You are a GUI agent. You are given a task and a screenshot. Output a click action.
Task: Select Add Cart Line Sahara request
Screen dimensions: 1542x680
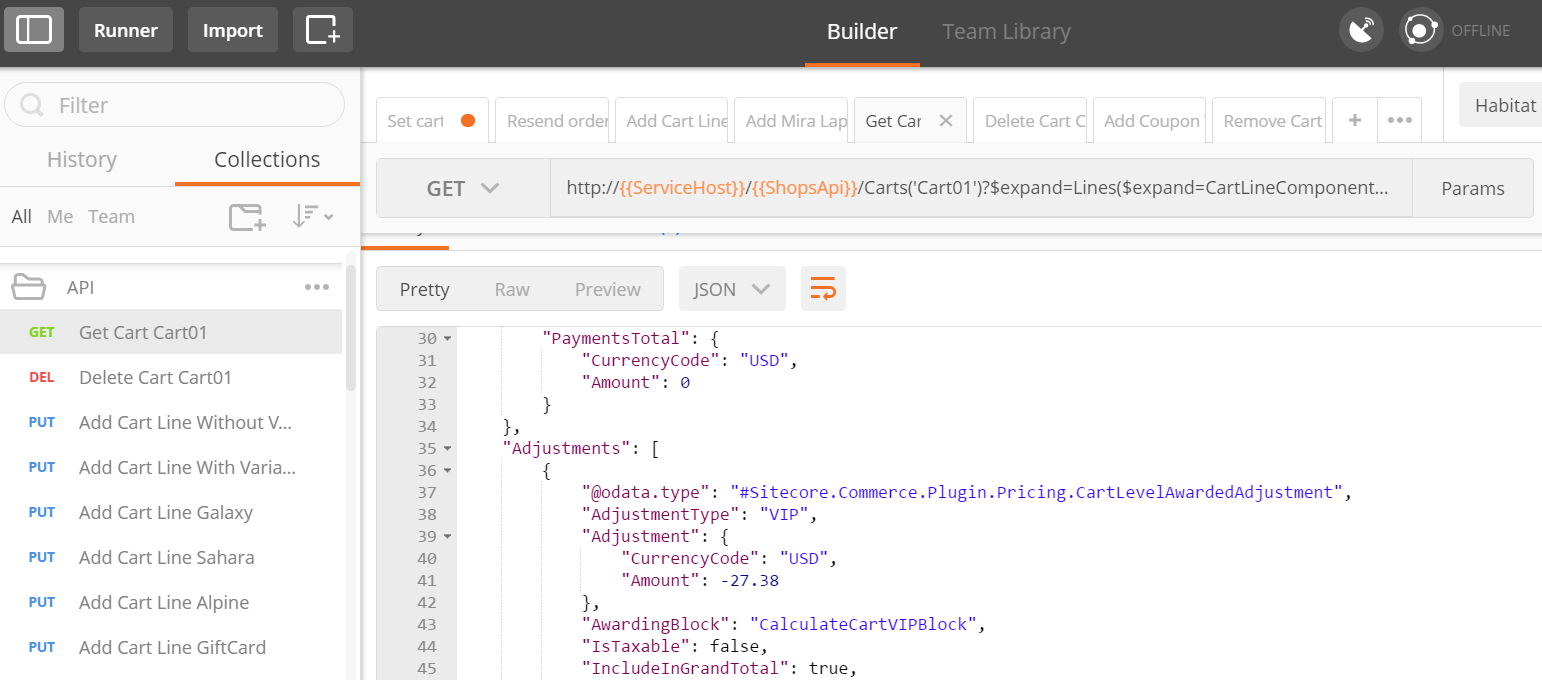[x=171, y=557]
